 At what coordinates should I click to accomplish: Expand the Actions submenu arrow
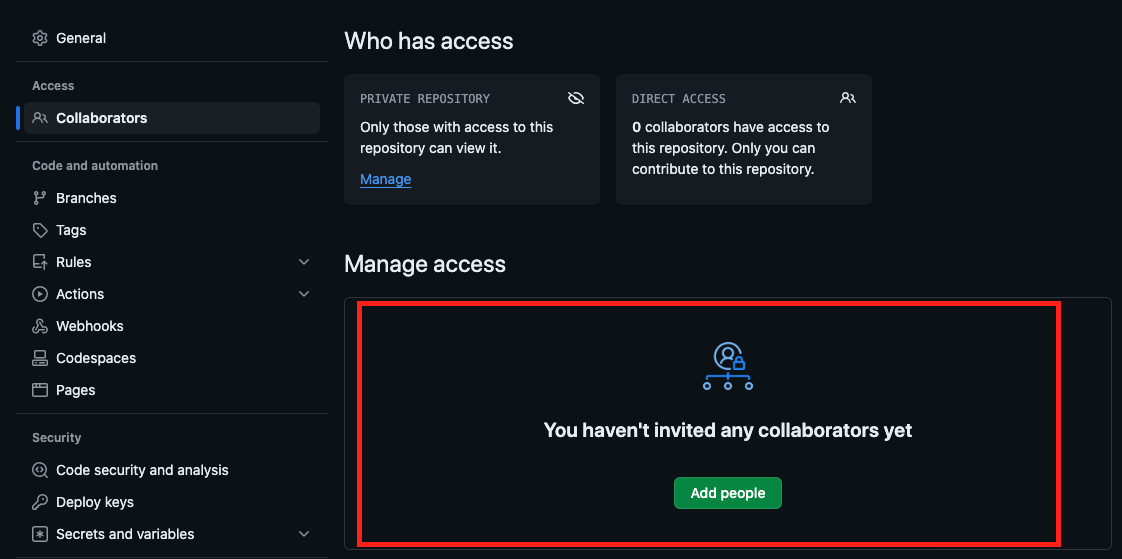coord(304,294)
